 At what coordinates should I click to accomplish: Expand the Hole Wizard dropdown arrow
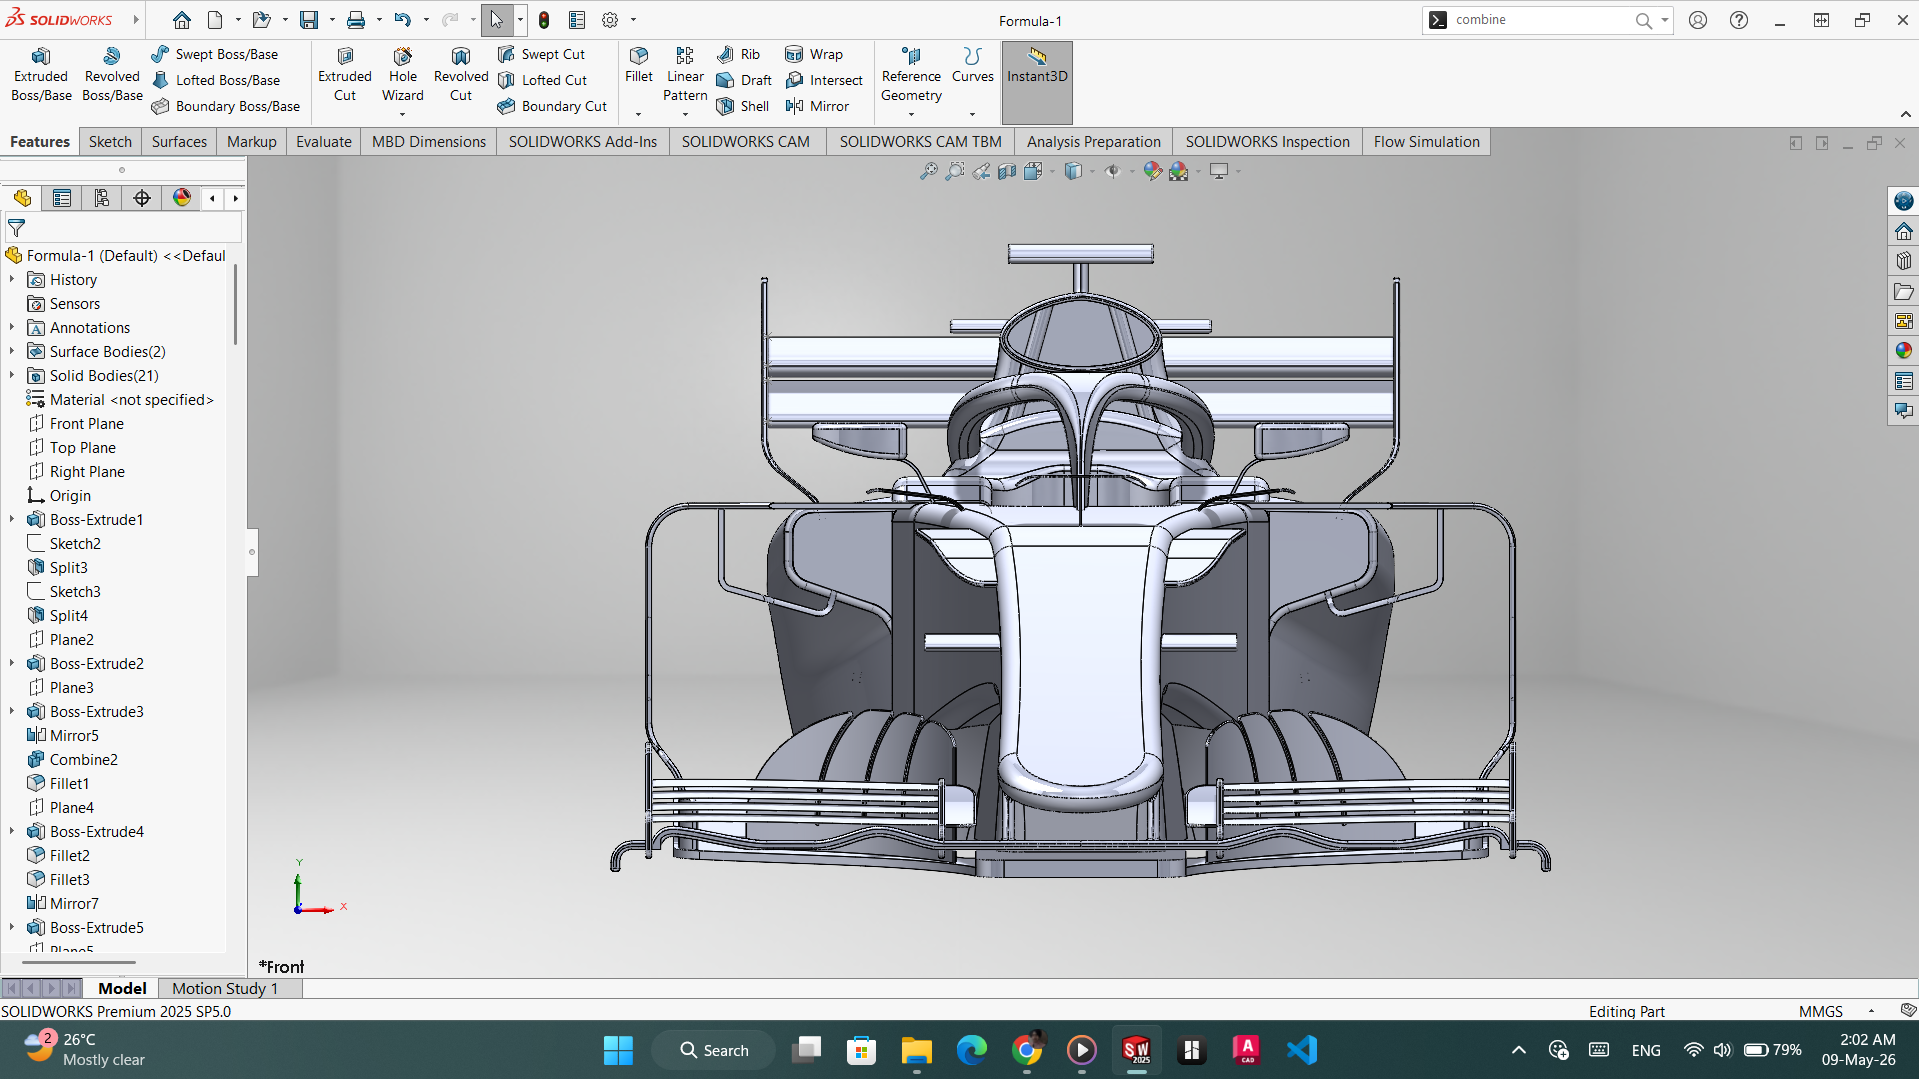coord(402,114)
